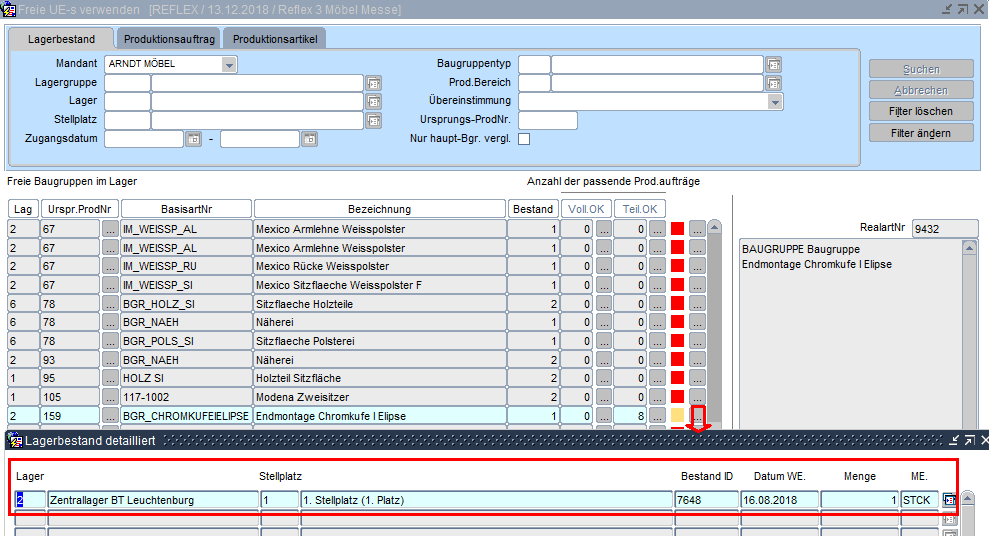Screen dimensions: 989x536
Task: Open calendar for Zugangsdatum end date
Action: tap(310, 139)
